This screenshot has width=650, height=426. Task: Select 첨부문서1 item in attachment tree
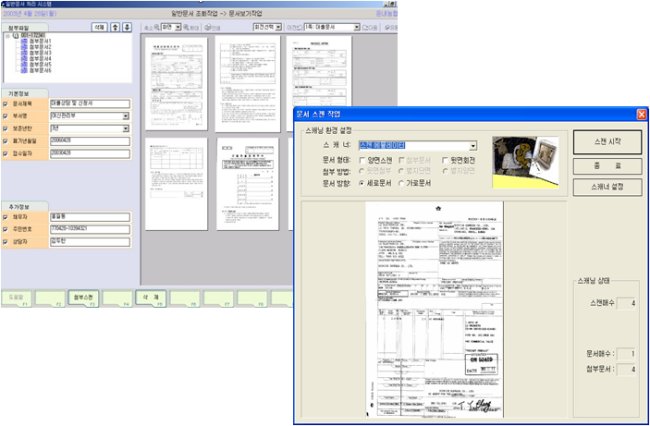(40, 43)
